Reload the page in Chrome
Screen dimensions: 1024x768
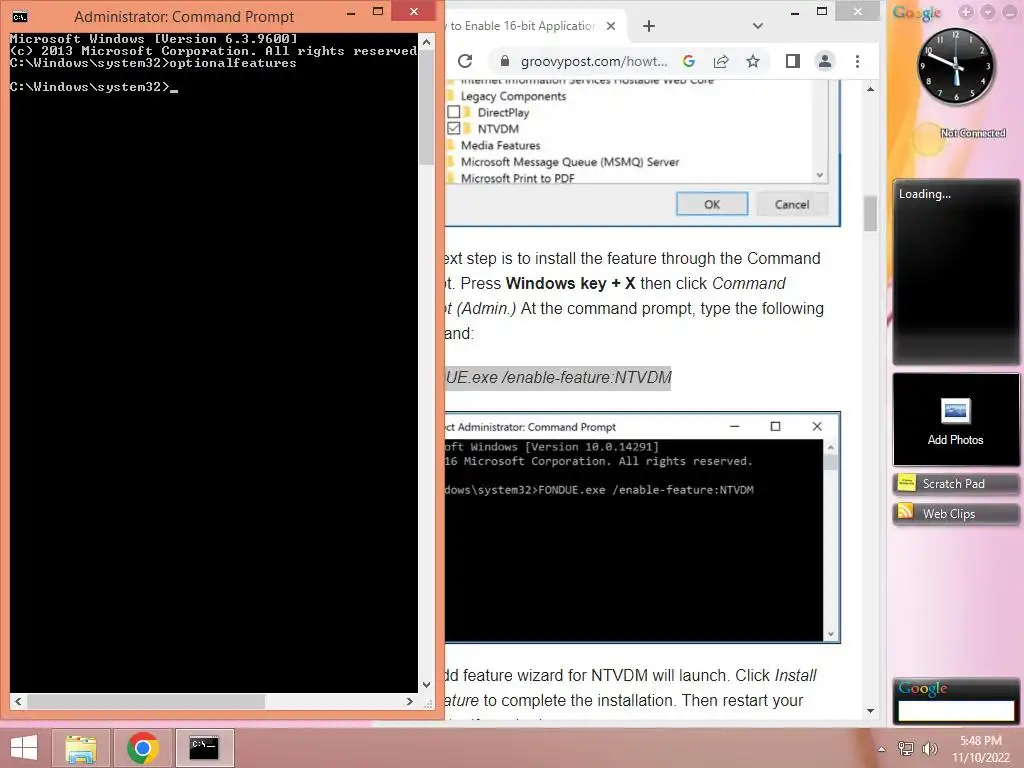pyautogui.click(x=465, y=61)
